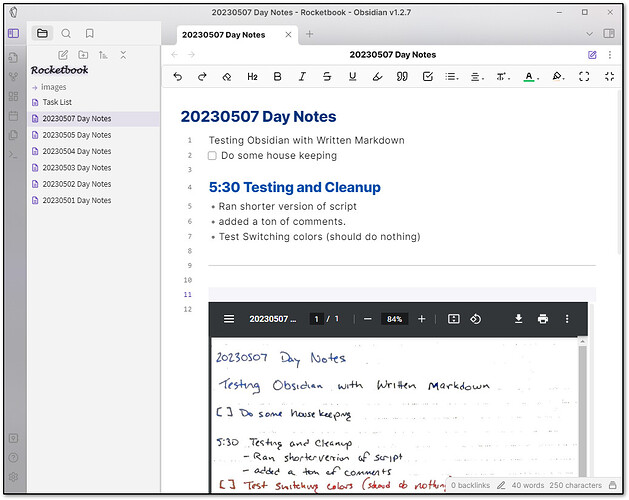Toggle the right sidebar panel

[609, 33]
